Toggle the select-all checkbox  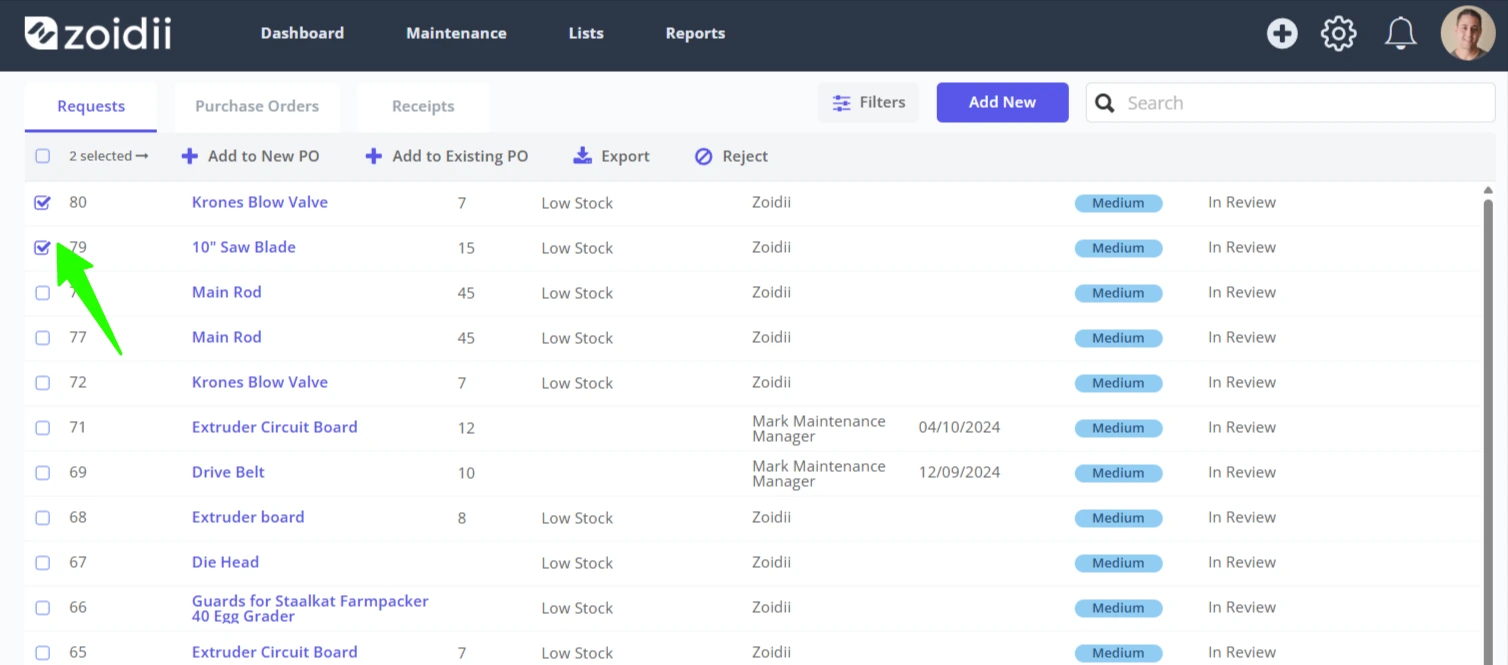coord(42,156)
